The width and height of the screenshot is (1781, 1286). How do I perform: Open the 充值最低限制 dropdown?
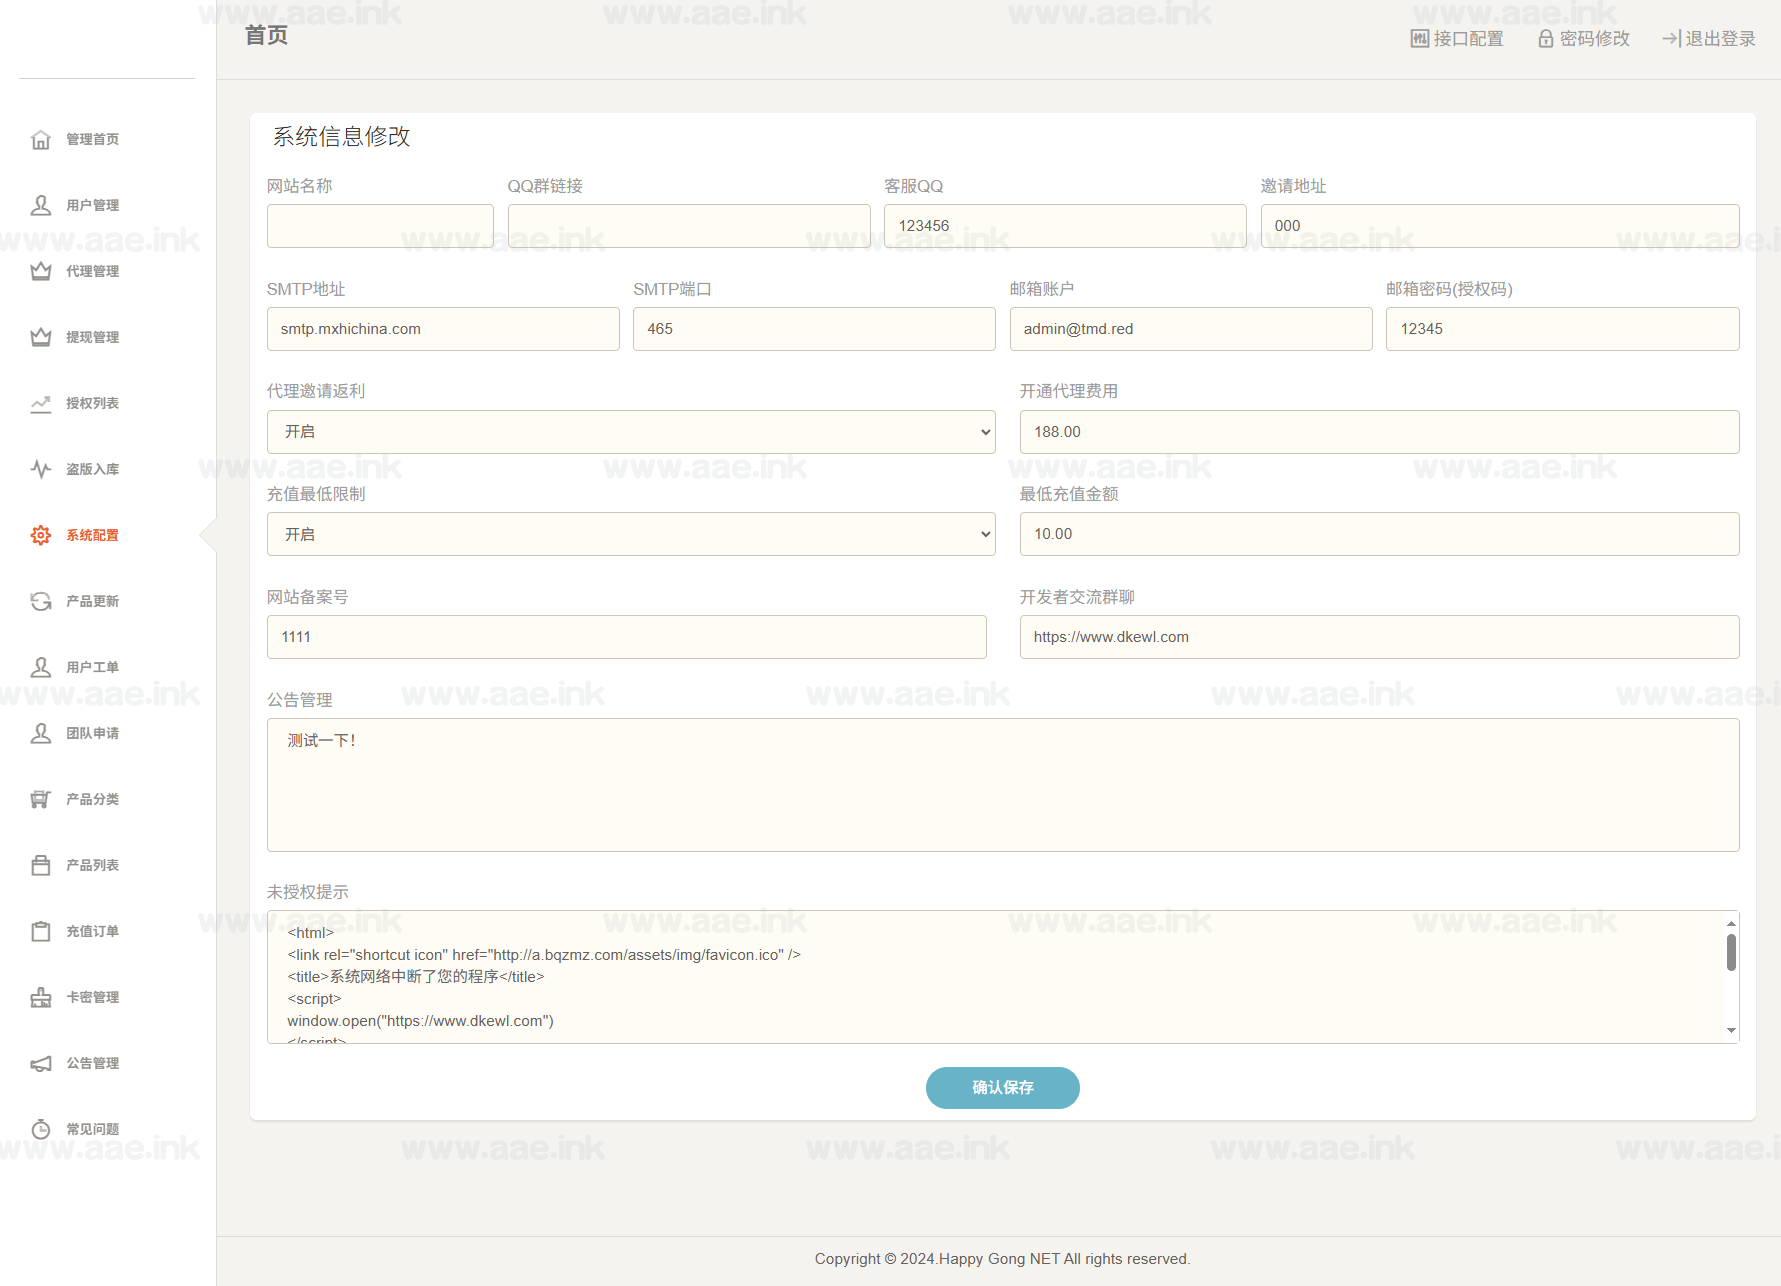[x=631, y=534]
